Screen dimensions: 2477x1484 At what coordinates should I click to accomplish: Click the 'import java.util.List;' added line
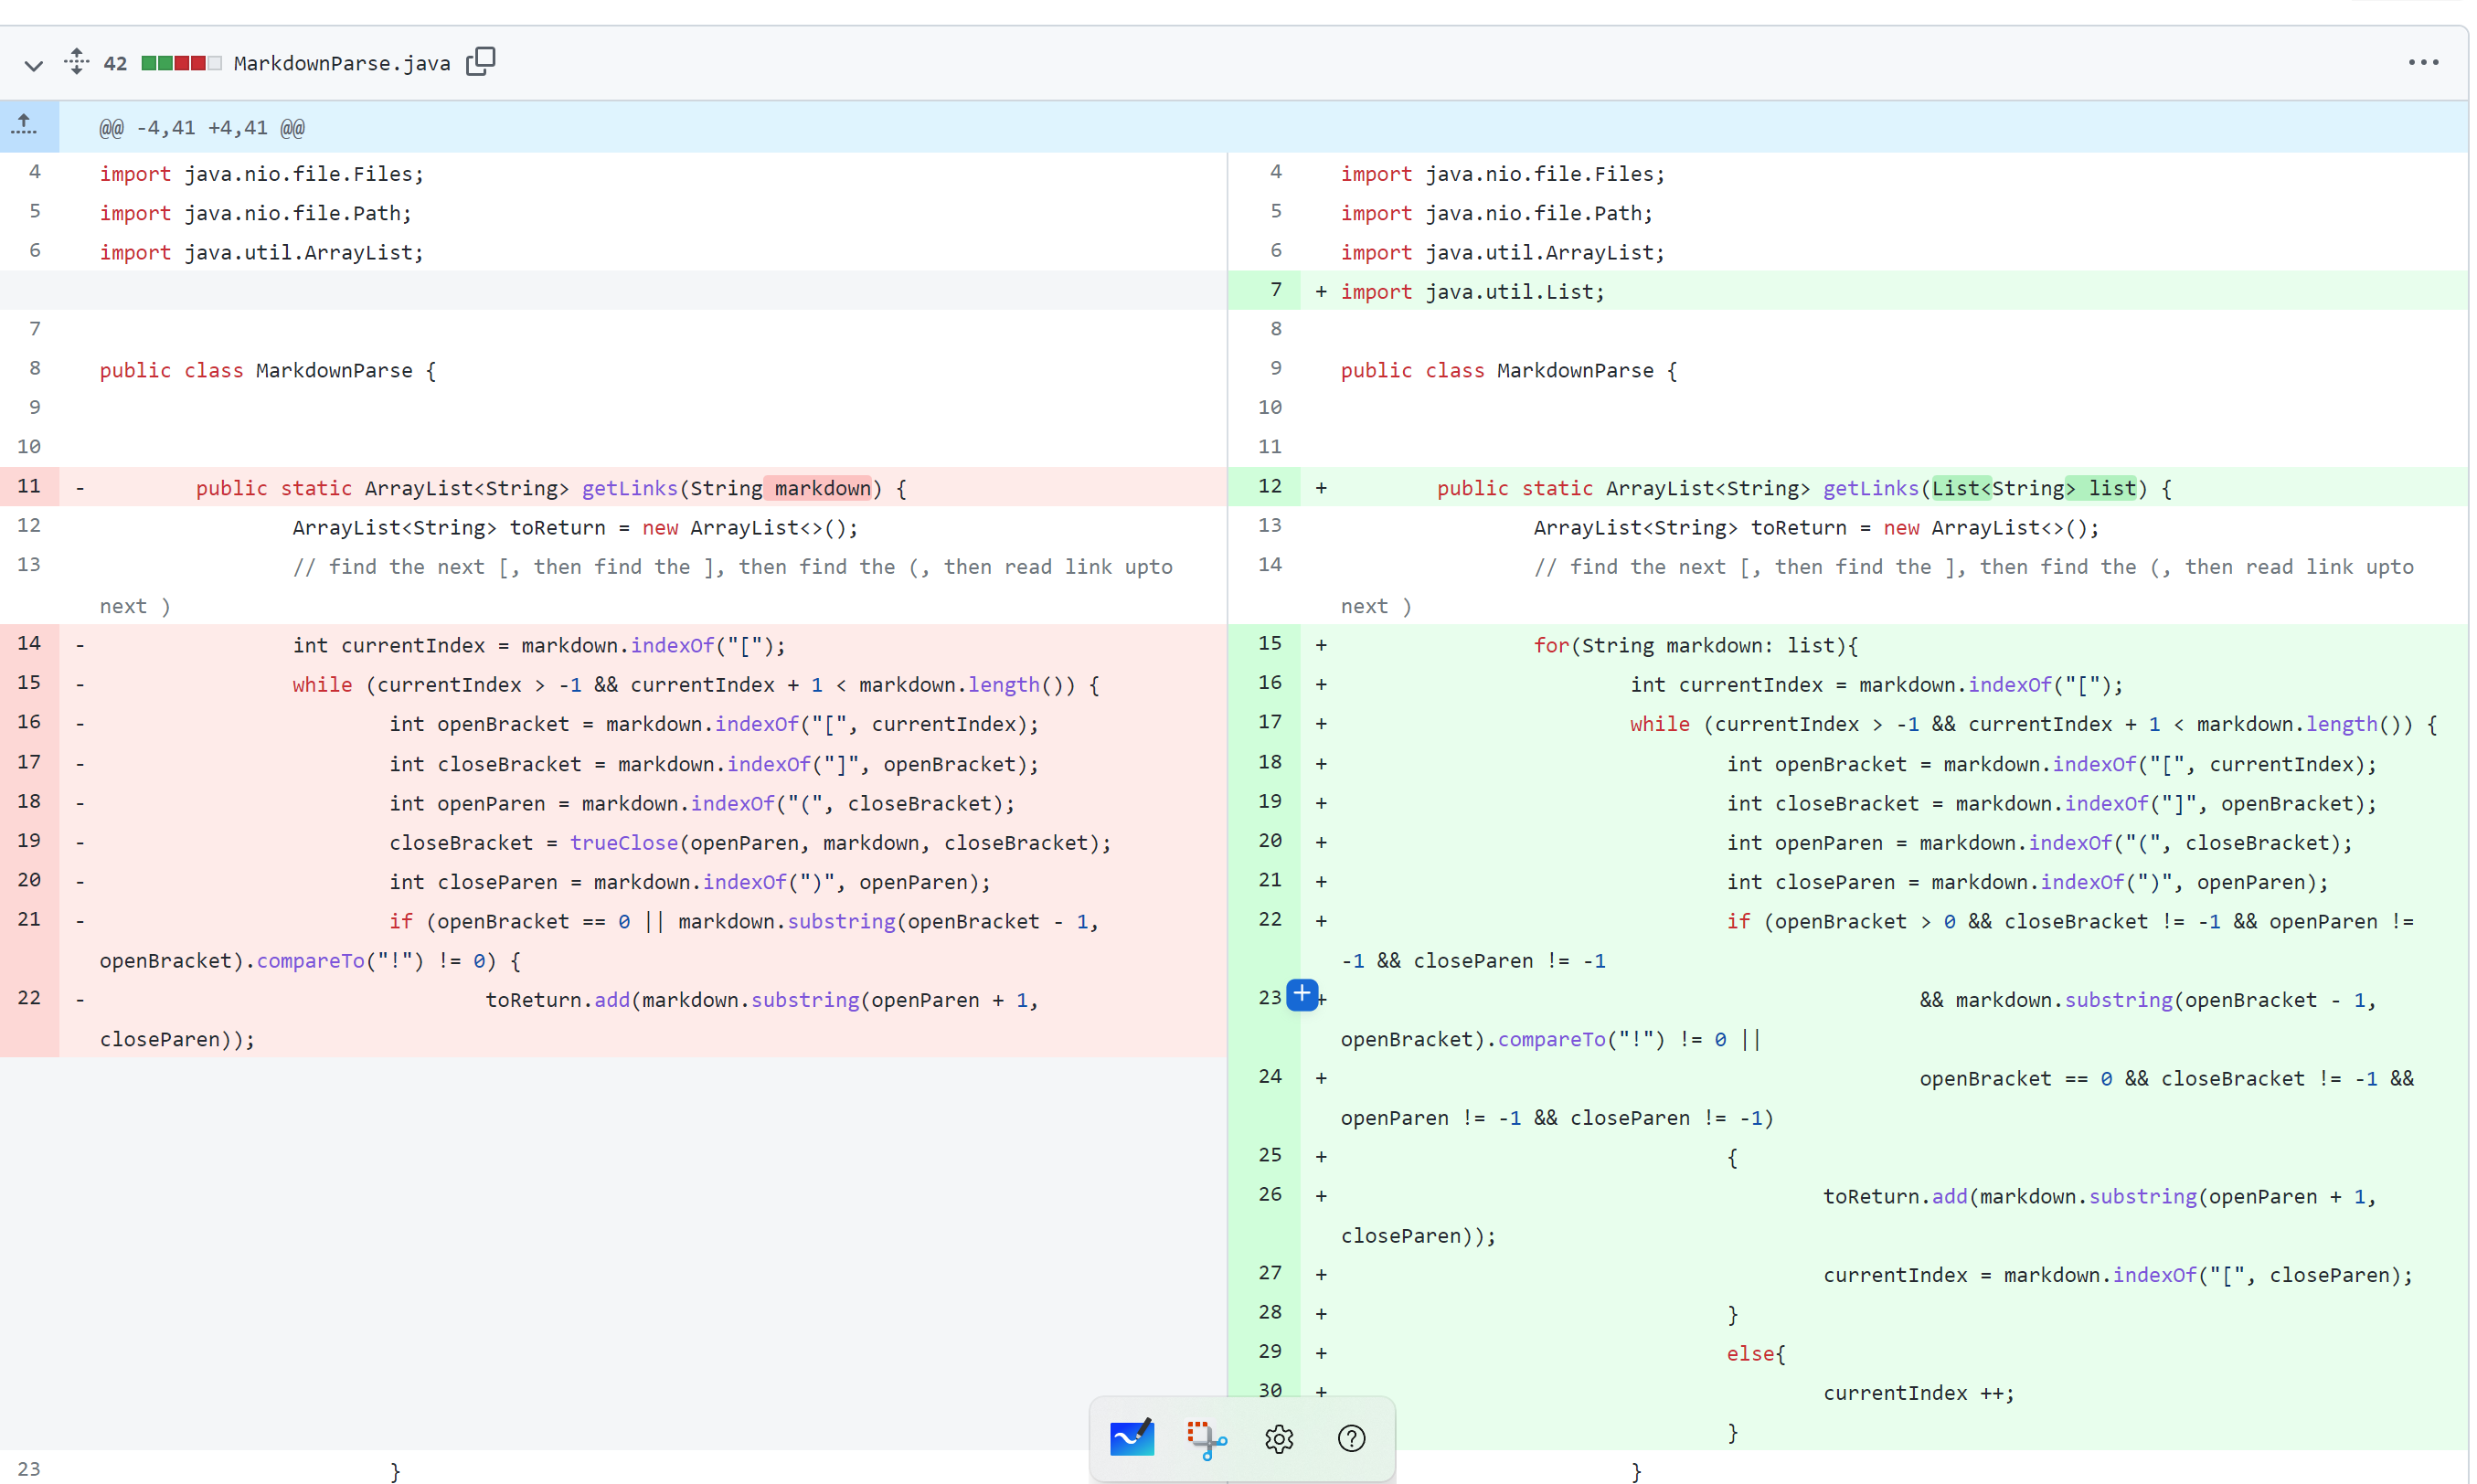(x=1472, y=292)
